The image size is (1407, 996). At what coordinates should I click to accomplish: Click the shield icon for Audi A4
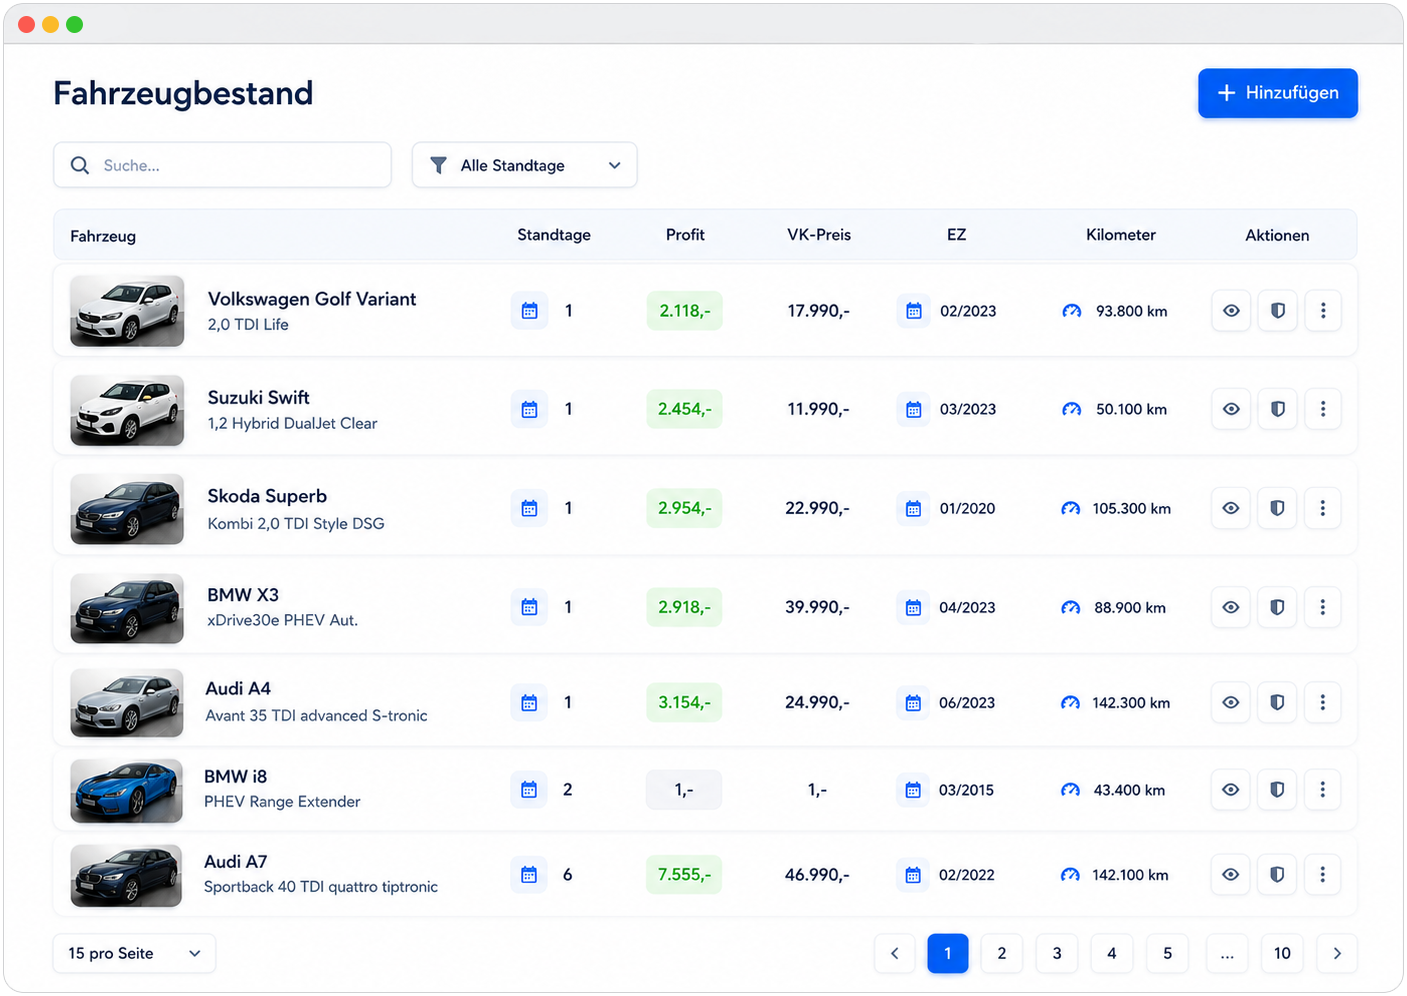(x=1277, y=702)
